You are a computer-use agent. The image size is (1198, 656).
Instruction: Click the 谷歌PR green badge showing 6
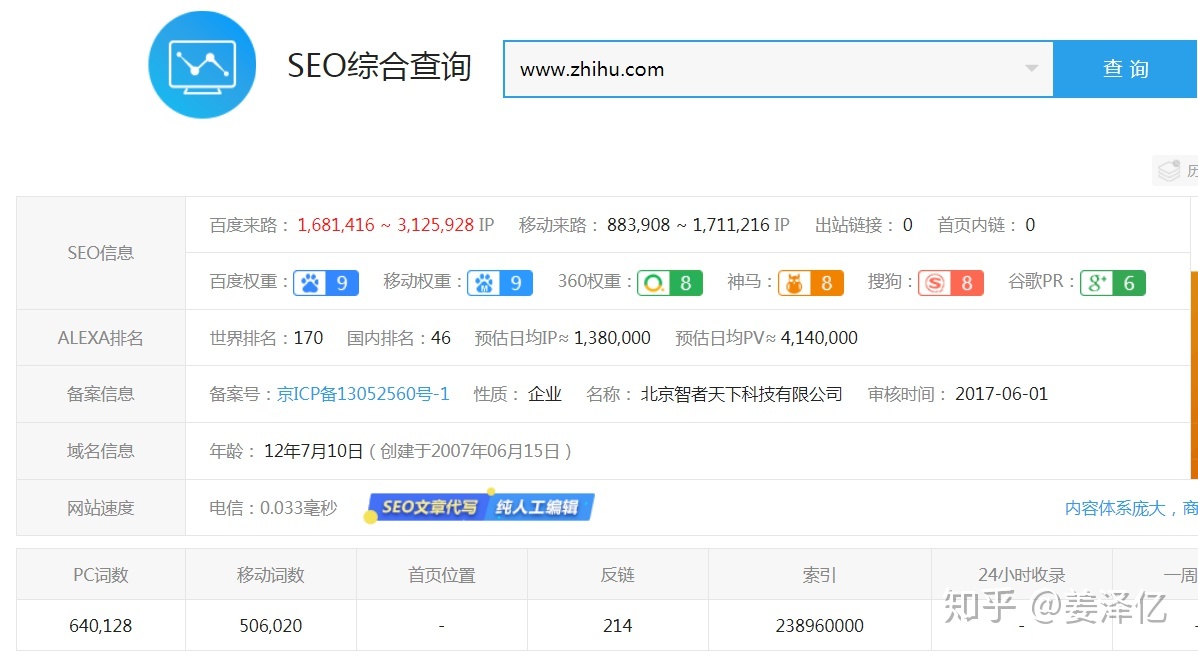pos(1112,283)
